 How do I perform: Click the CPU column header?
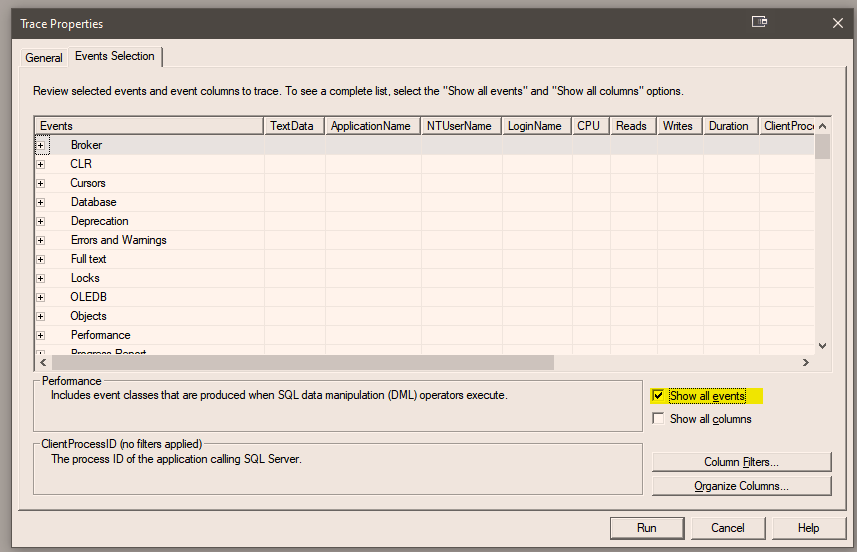(591, 126)
